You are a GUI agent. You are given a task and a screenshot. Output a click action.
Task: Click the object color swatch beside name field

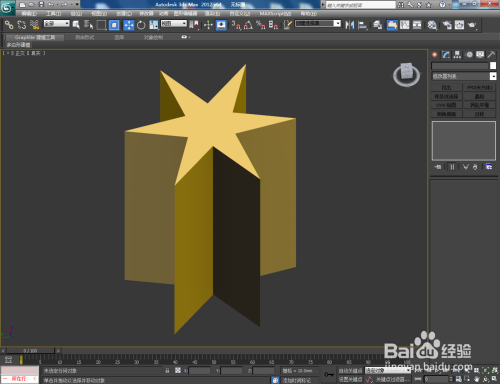(493, 66)
